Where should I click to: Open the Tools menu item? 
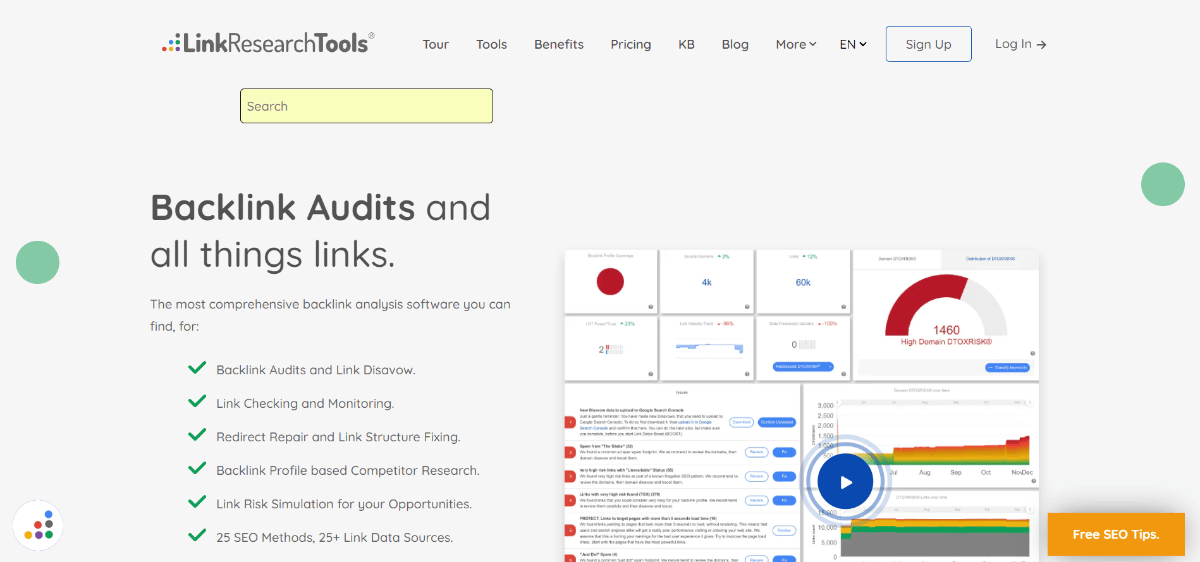[491, 44]
